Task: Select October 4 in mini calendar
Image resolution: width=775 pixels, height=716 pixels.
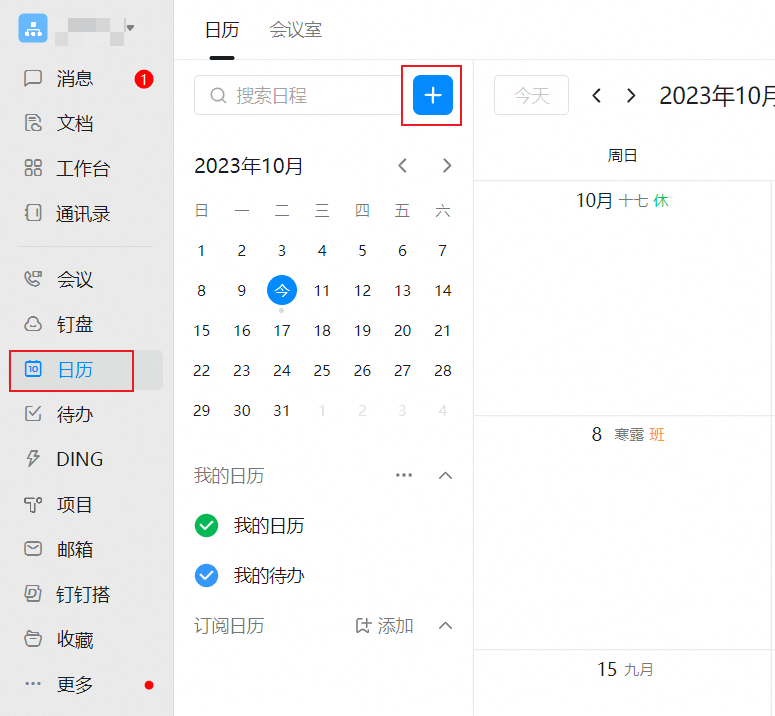Action: coord(322,251)
